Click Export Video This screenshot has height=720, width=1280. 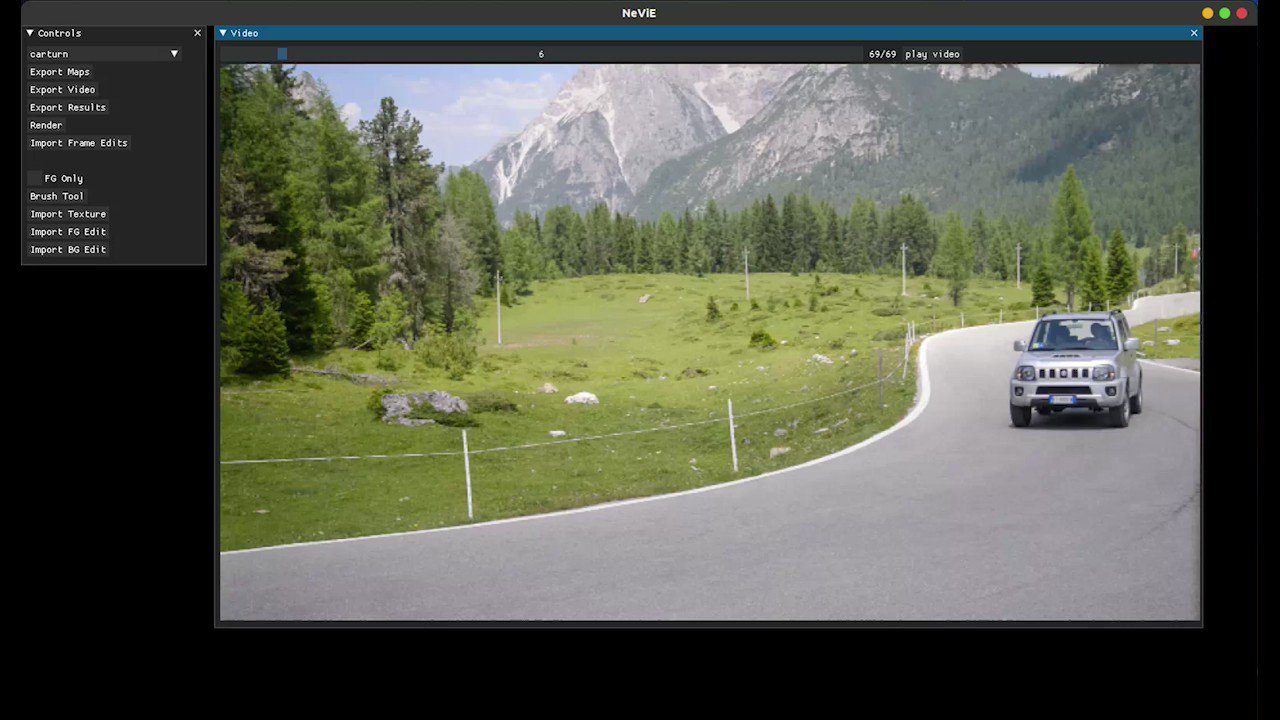[x=62, y=89]
